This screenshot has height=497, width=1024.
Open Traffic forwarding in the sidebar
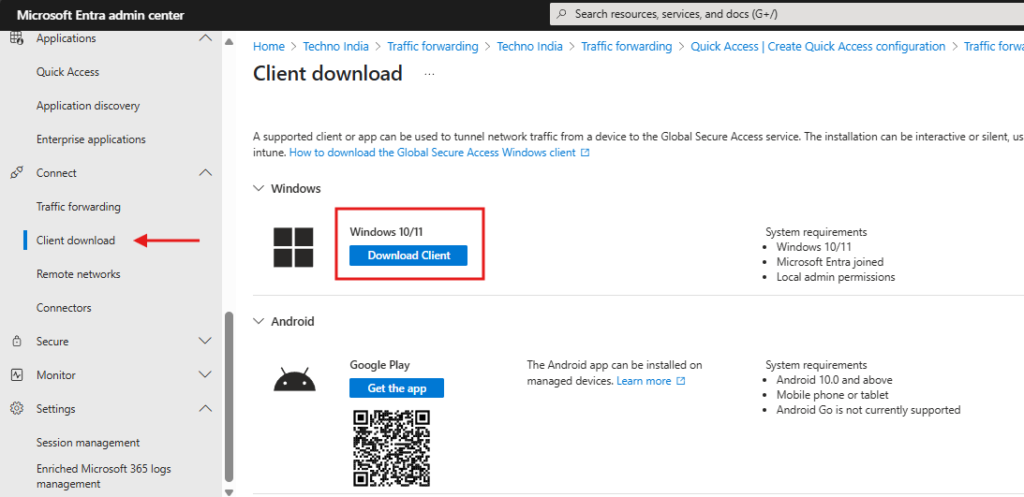coord(78,206)
